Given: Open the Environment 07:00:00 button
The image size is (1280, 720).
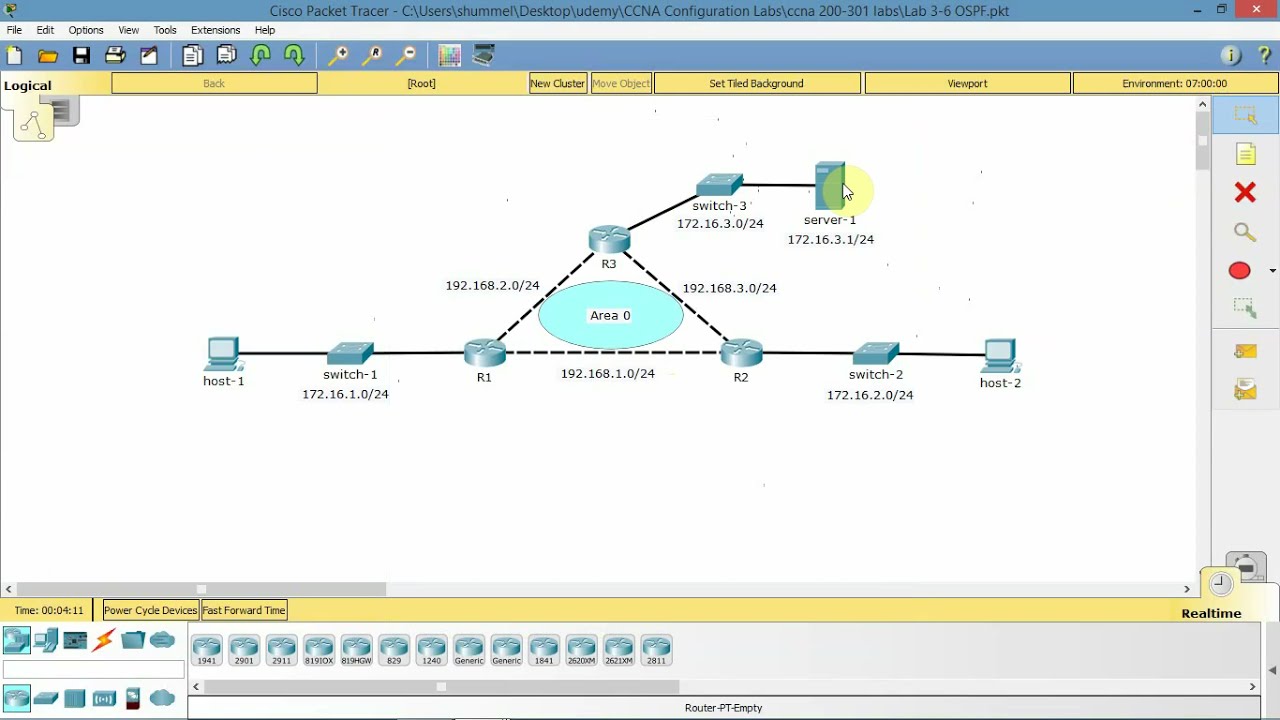Looking at the screenshot, I should 1174,83.
